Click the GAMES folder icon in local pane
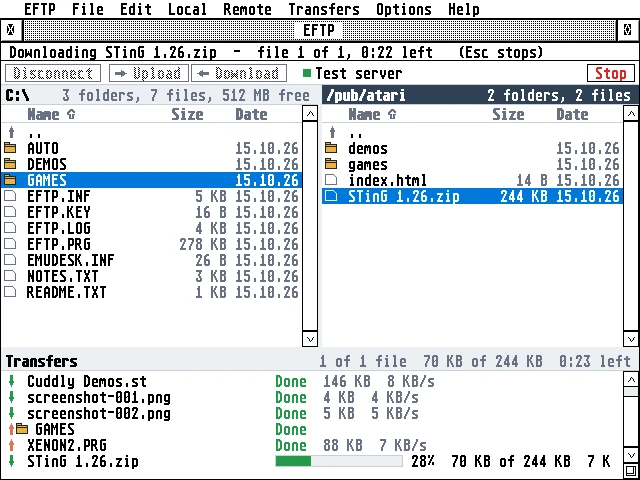Screen dimensions: 640x480 10,180
